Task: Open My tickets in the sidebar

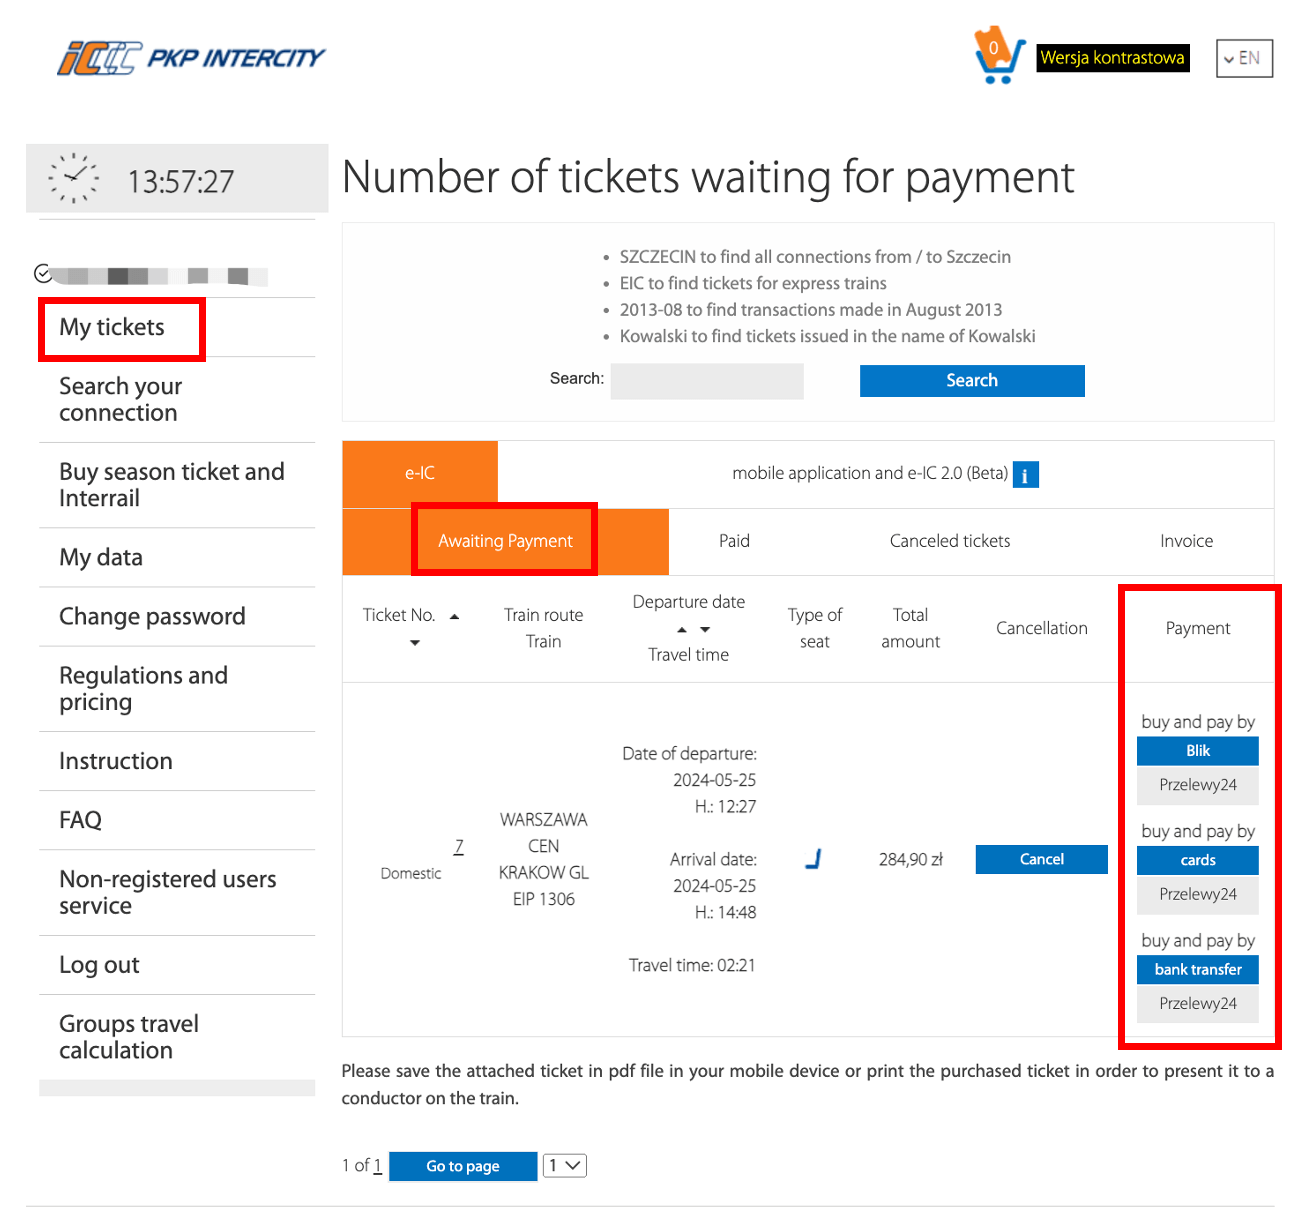Action: coord(112,327)
